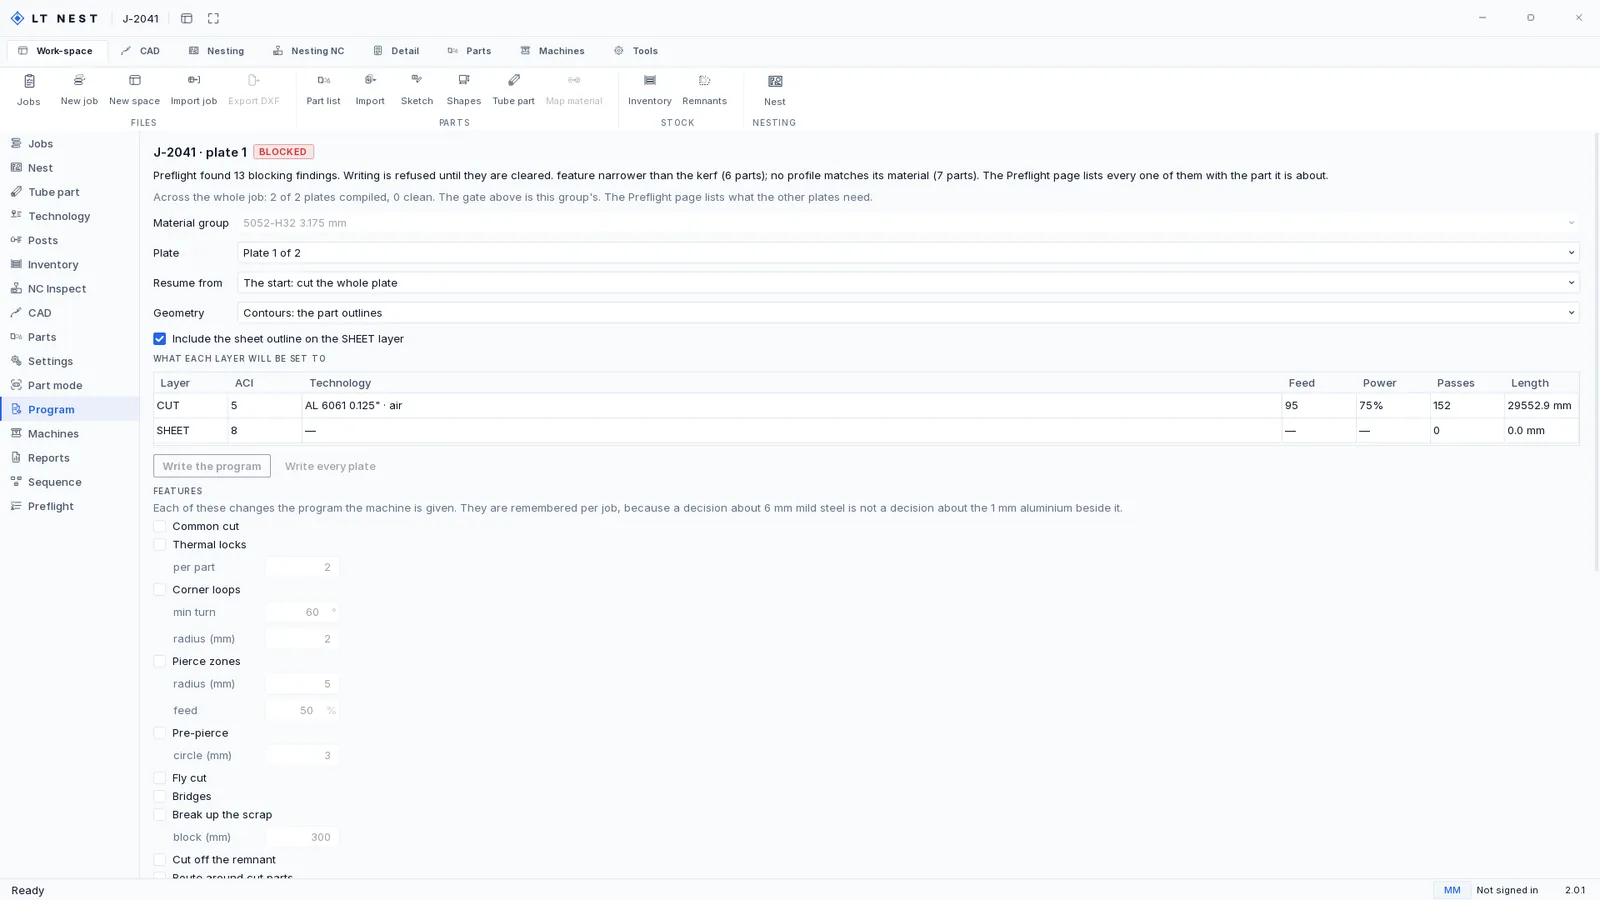Switch to the Nesting NC tab
Screen dimensions: 1600x900
click(x=308, y=51)
